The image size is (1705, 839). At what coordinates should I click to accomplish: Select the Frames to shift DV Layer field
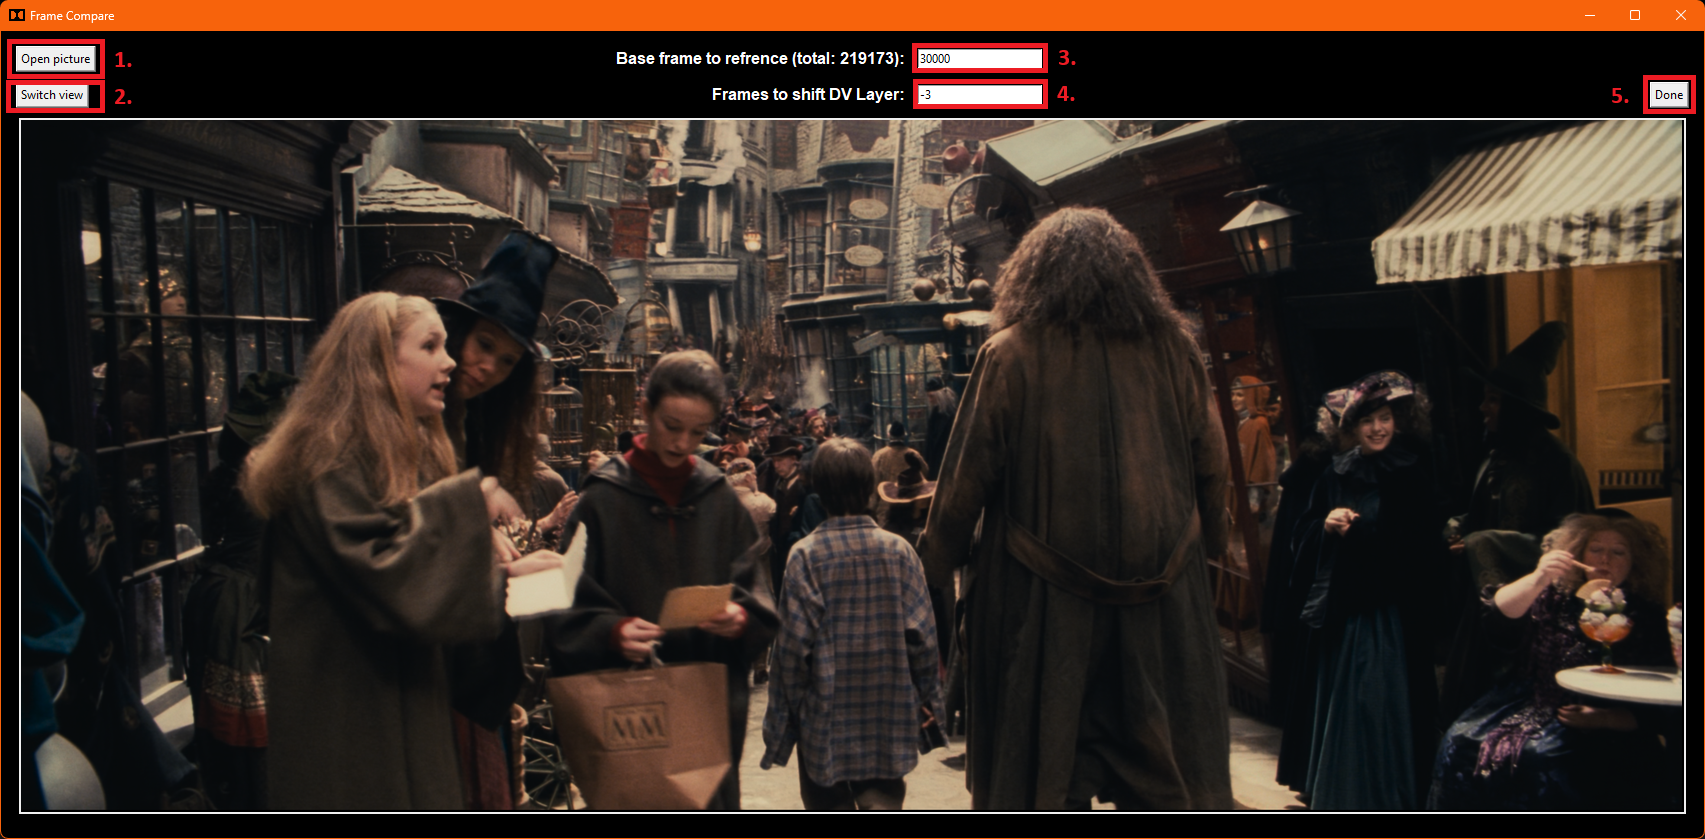coord(980,95)
